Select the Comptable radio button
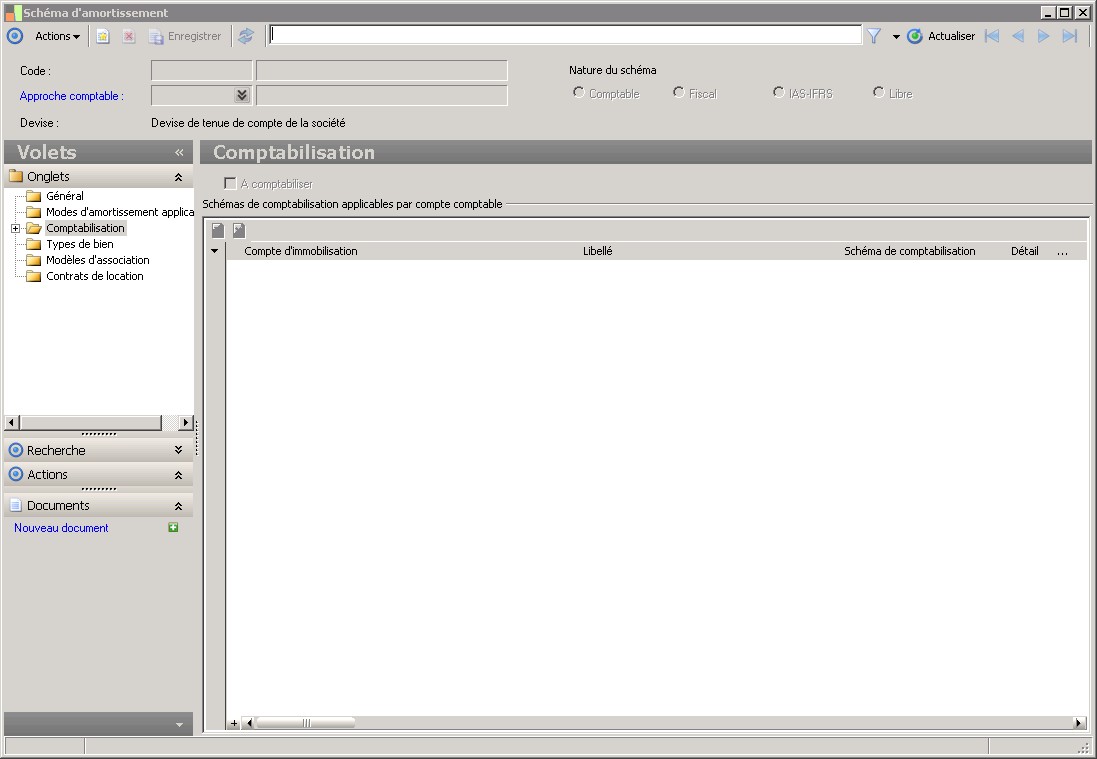This screenshot has width=1097, height=759. [579, 92]
